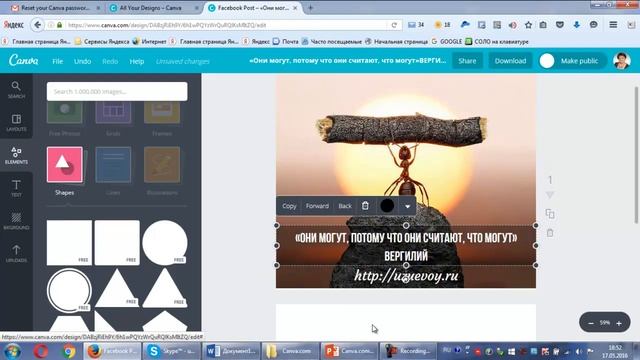Add the first square shape
The width and height of the screenshot is (640, 360).
(x=69, y=242)
